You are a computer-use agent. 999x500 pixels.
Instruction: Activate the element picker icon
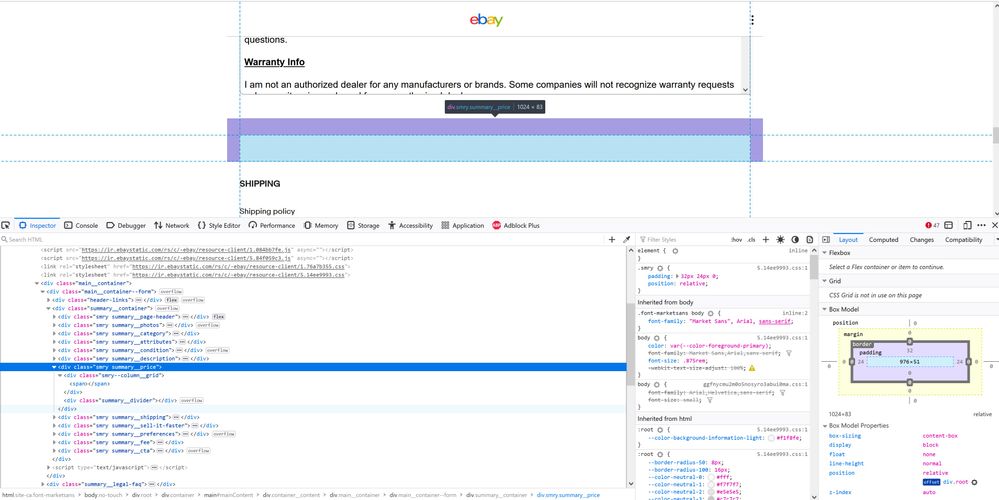click(6, 225)
